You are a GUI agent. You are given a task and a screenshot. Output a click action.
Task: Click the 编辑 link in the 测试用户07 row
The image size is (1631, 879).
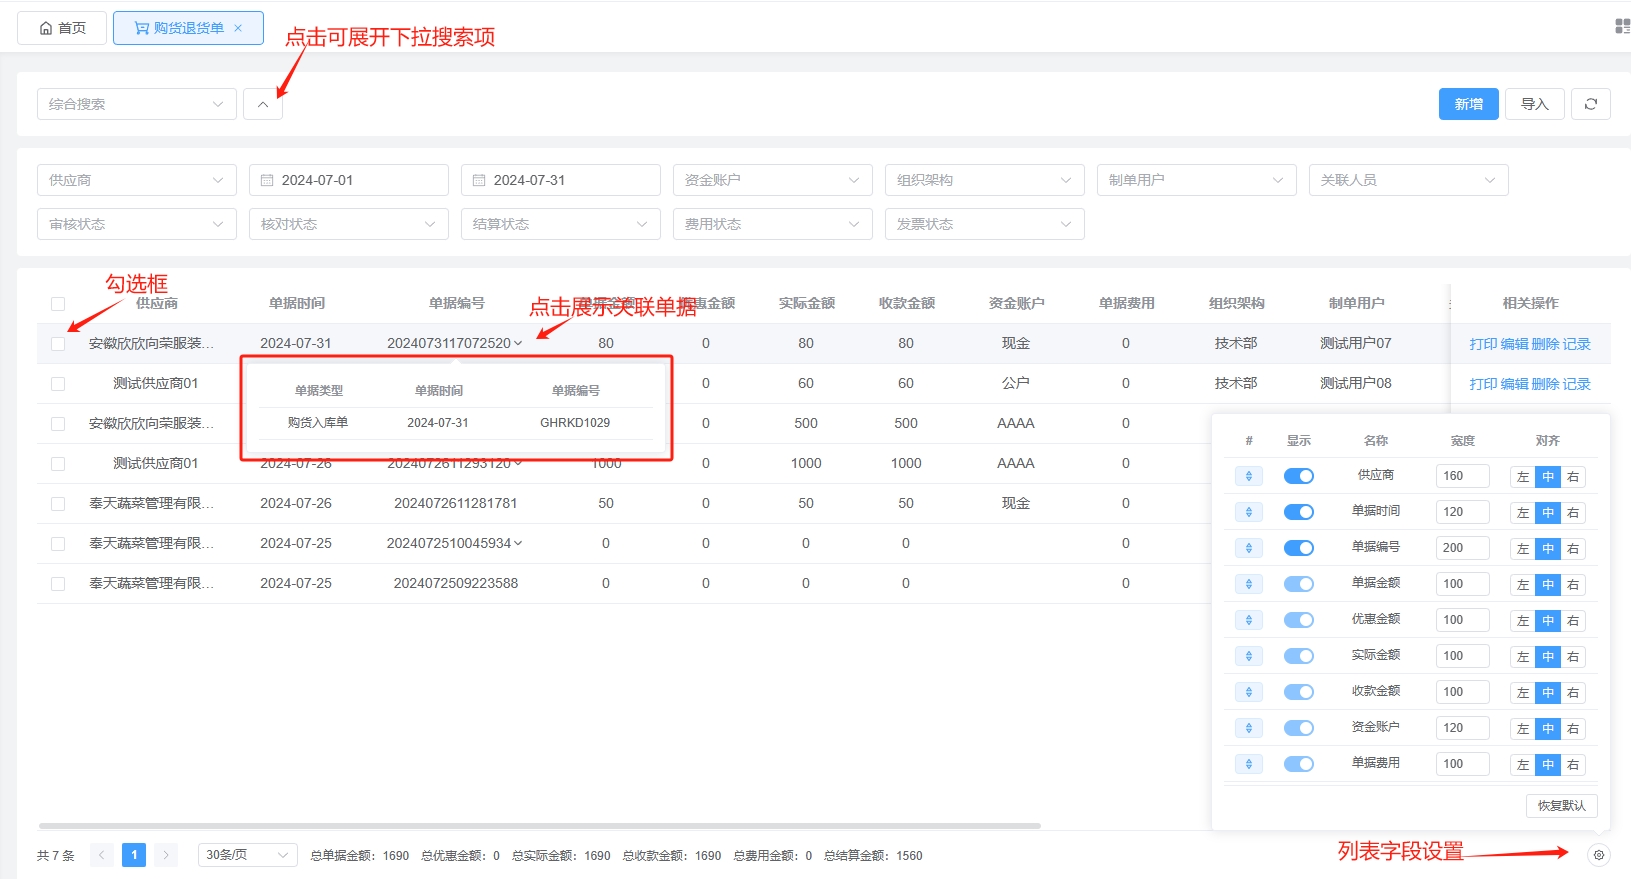[1514, 344]
